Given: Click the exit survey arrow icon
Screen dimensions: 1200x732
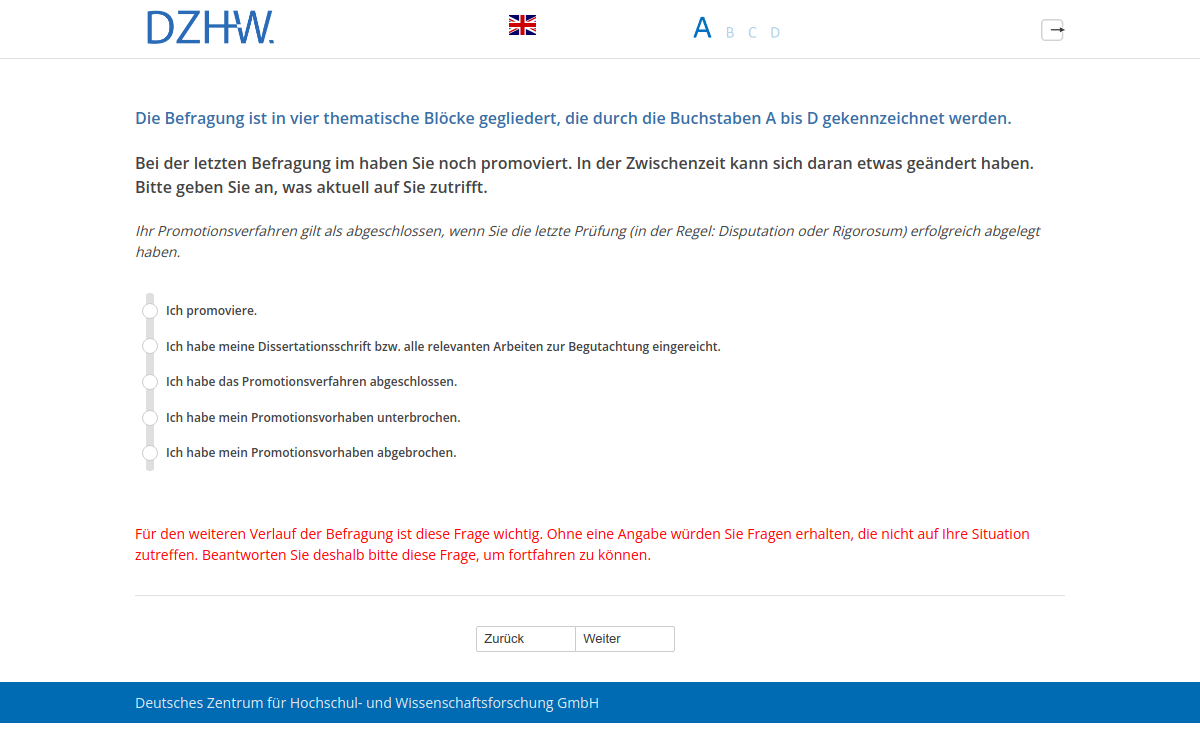Looking at the screenshot, I should [x=1052, y=30].
